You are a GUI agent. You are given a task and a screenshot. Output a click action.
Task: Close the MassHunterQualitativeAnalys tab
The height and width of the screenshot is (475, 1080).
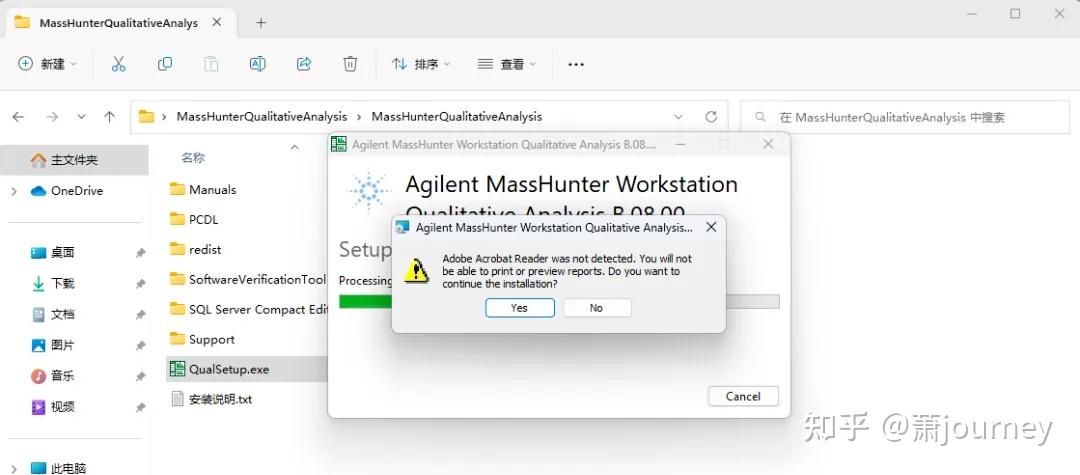point(216,22)
